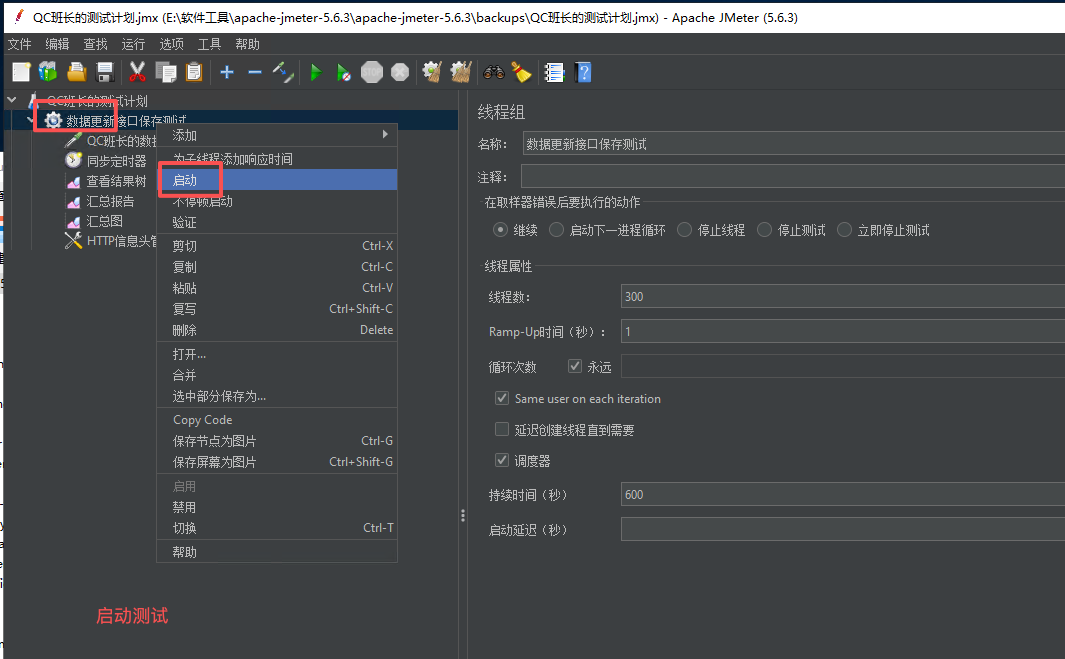The height and width of the screenshot is (659, 1065).
Task: Expand the 添加 submenu
Action: pos(277,135)
